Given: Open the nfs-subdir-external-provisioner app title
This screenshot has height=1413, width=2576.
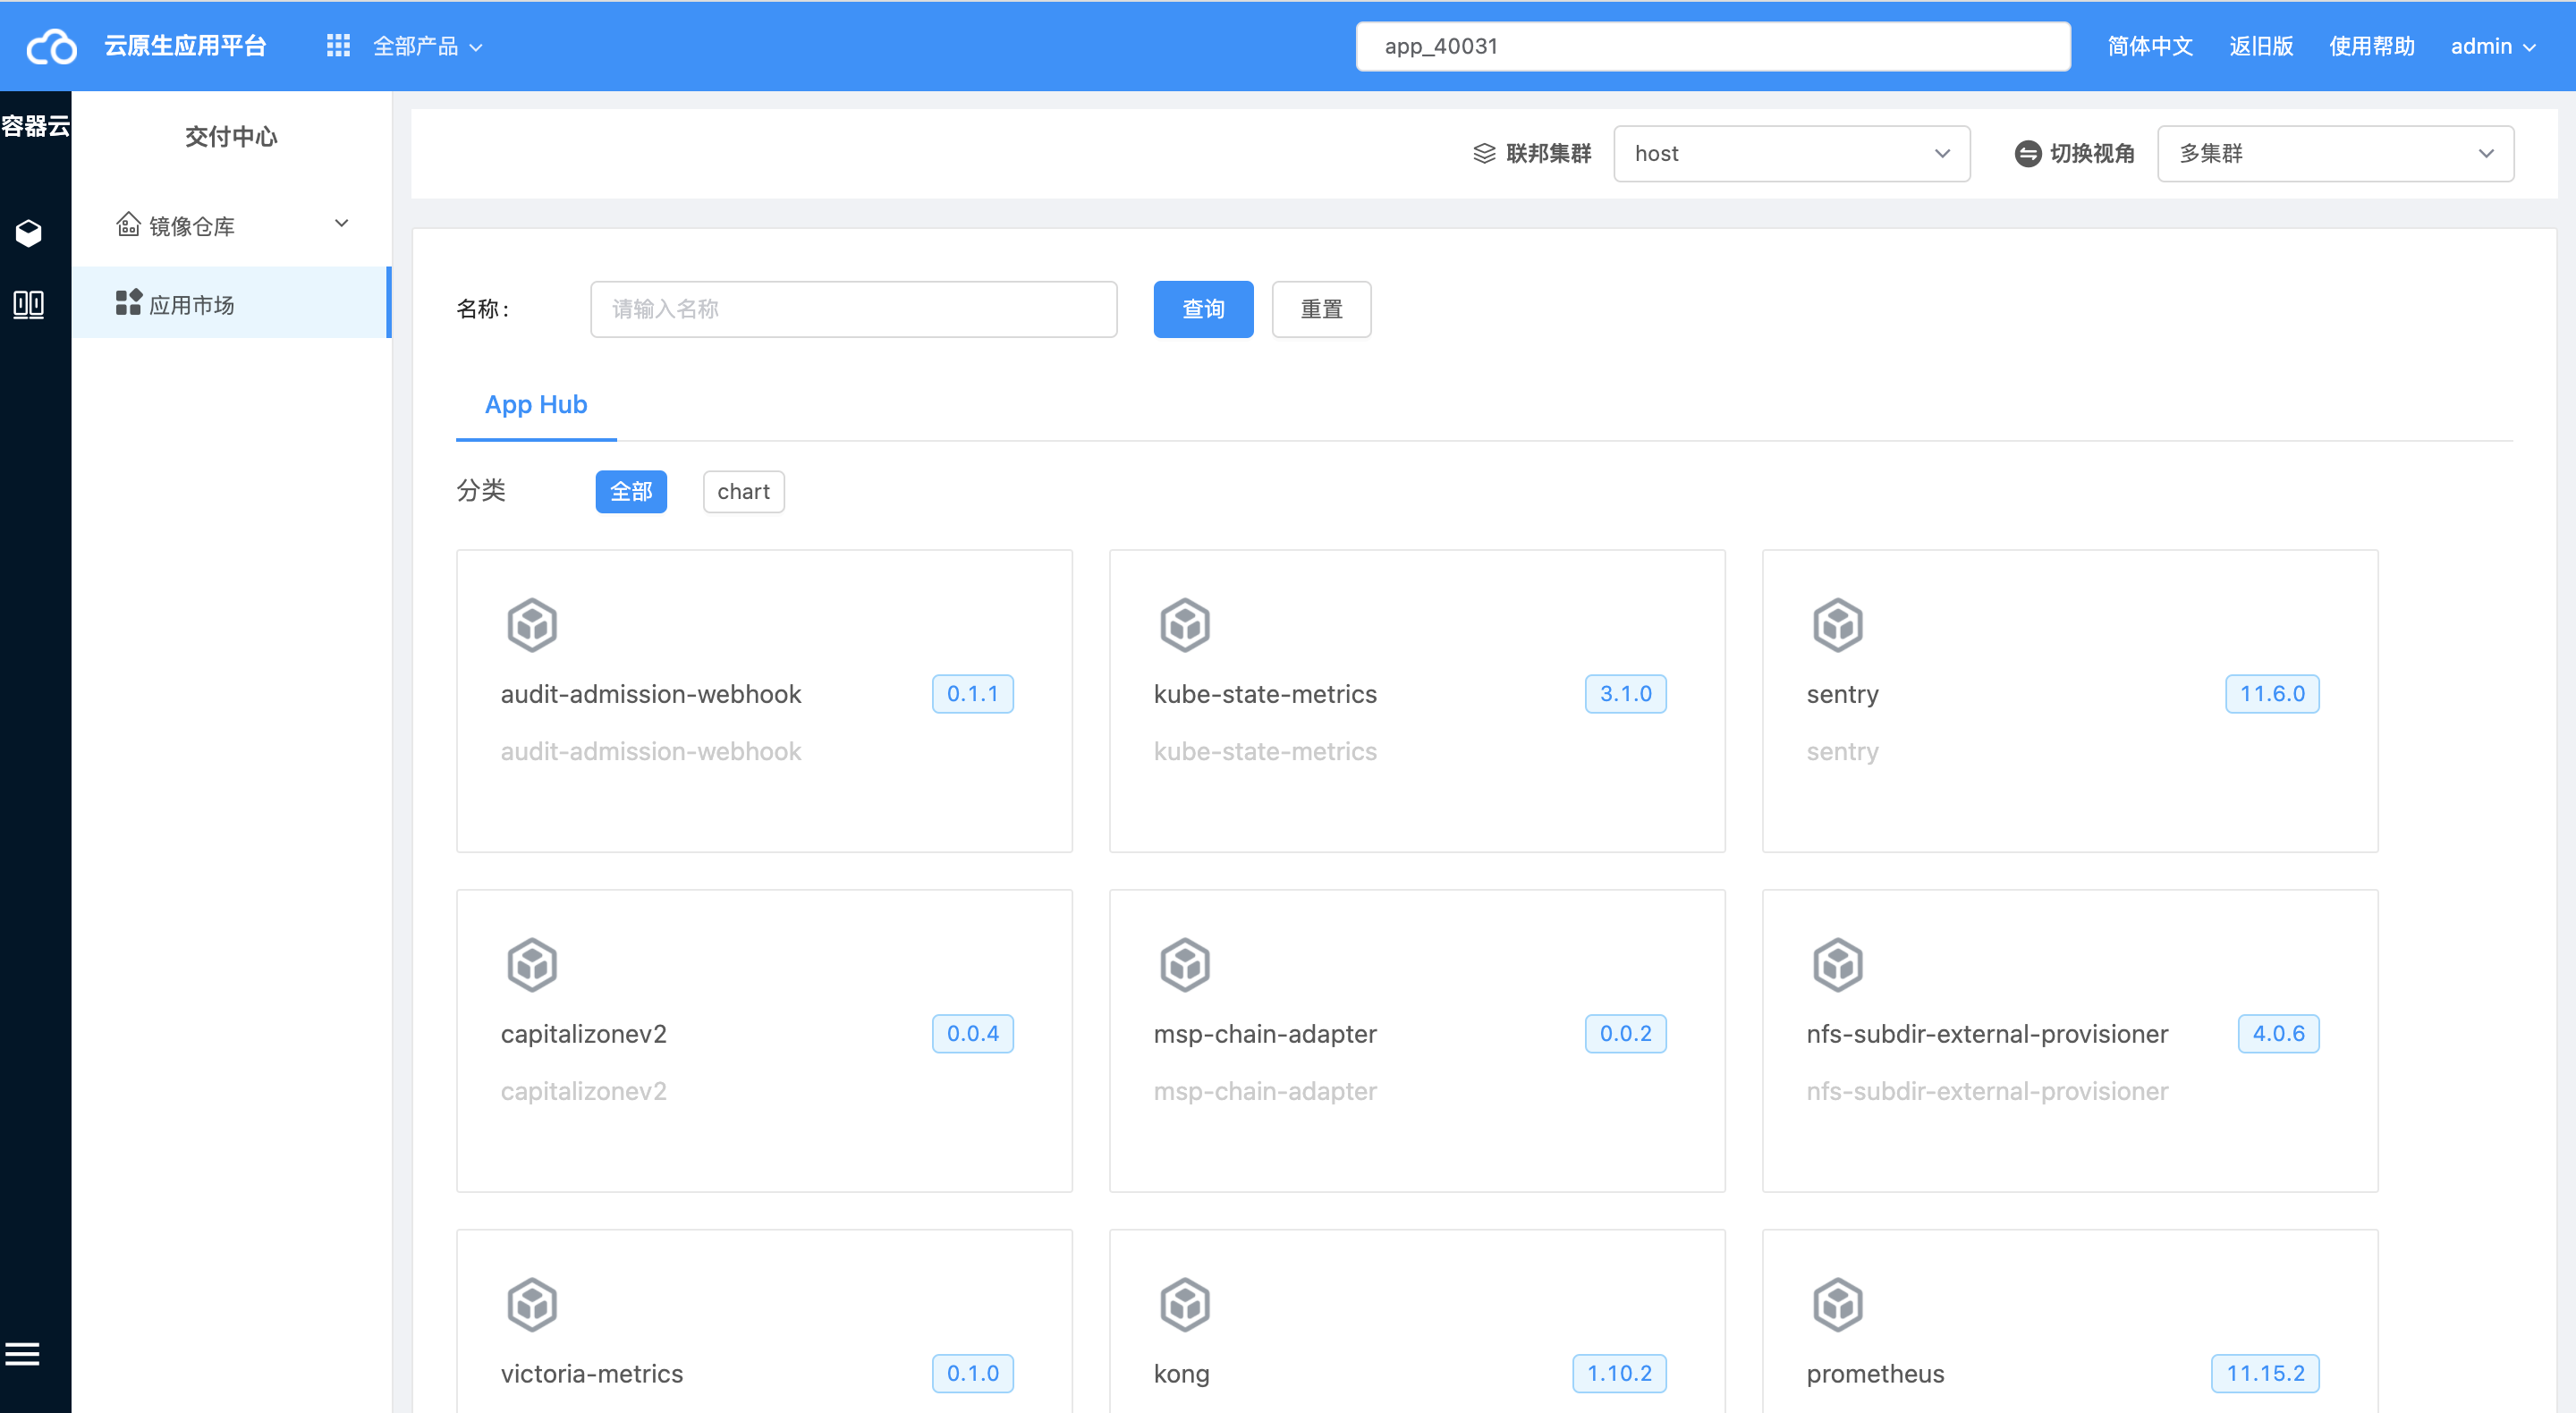Looking at the screenshot, I should coord(1987,1034).
